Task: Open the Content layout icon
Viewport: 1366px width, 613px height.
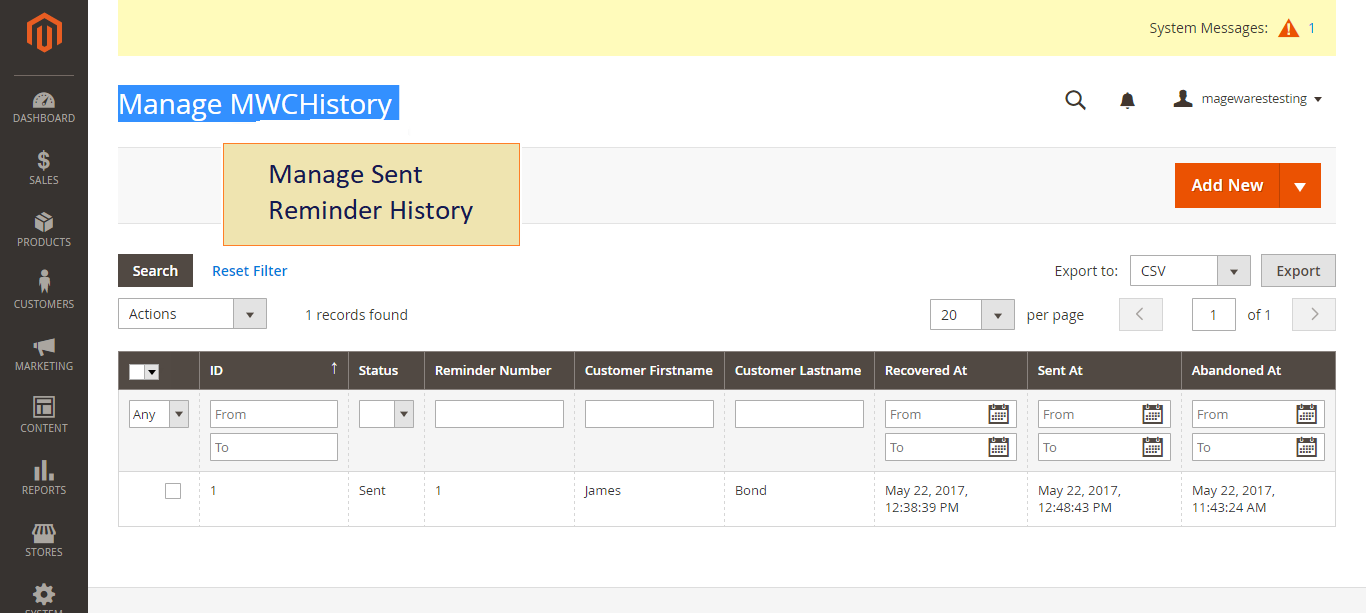Action: [x=44, y=408]
